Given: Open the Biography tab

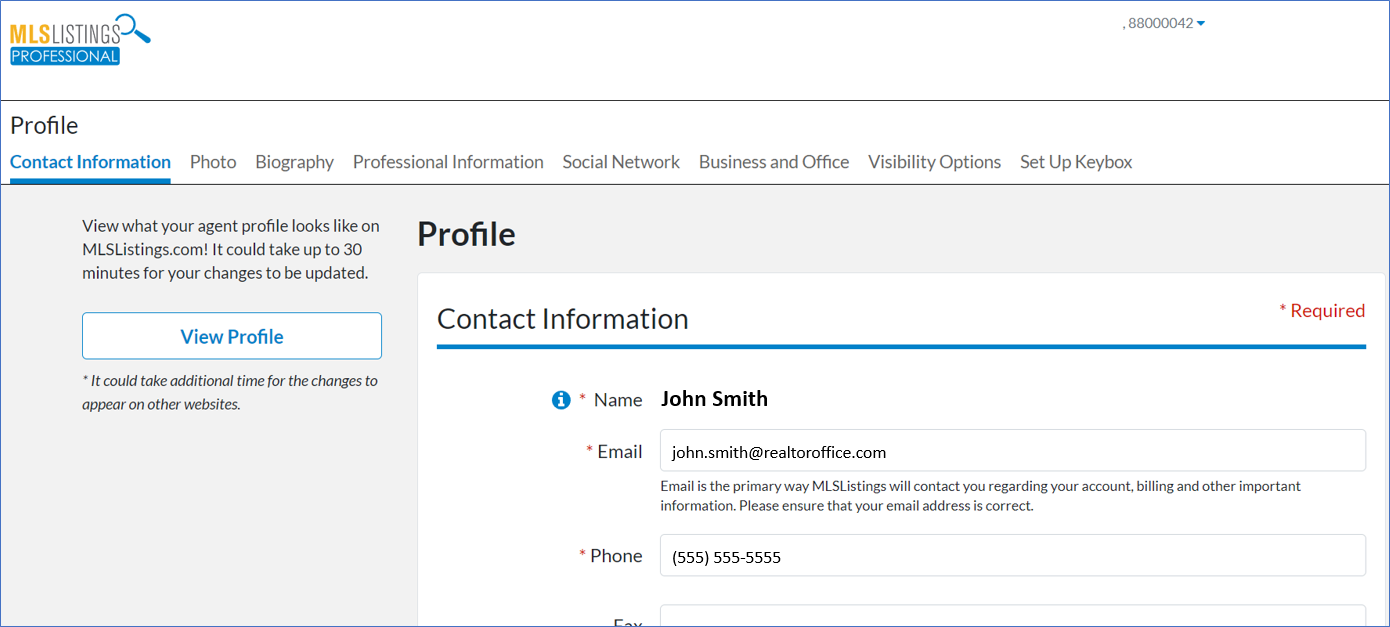Looking at the screenshot, I should tap(294, 162).
